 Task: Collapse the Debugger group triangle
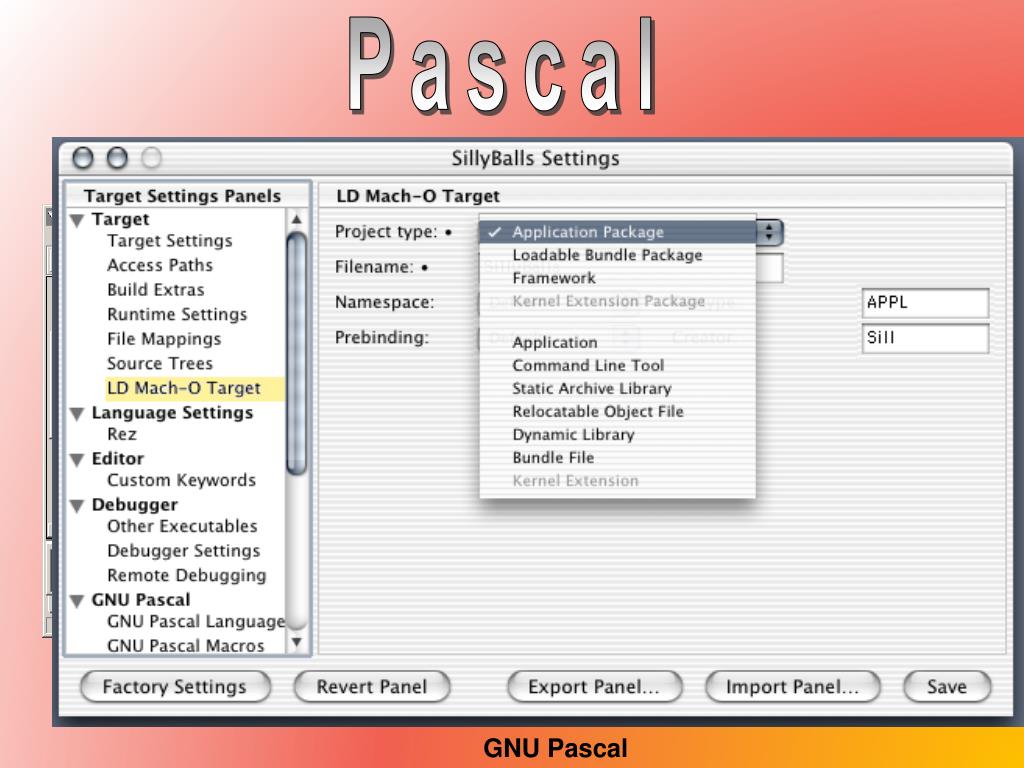pos(77,505)
